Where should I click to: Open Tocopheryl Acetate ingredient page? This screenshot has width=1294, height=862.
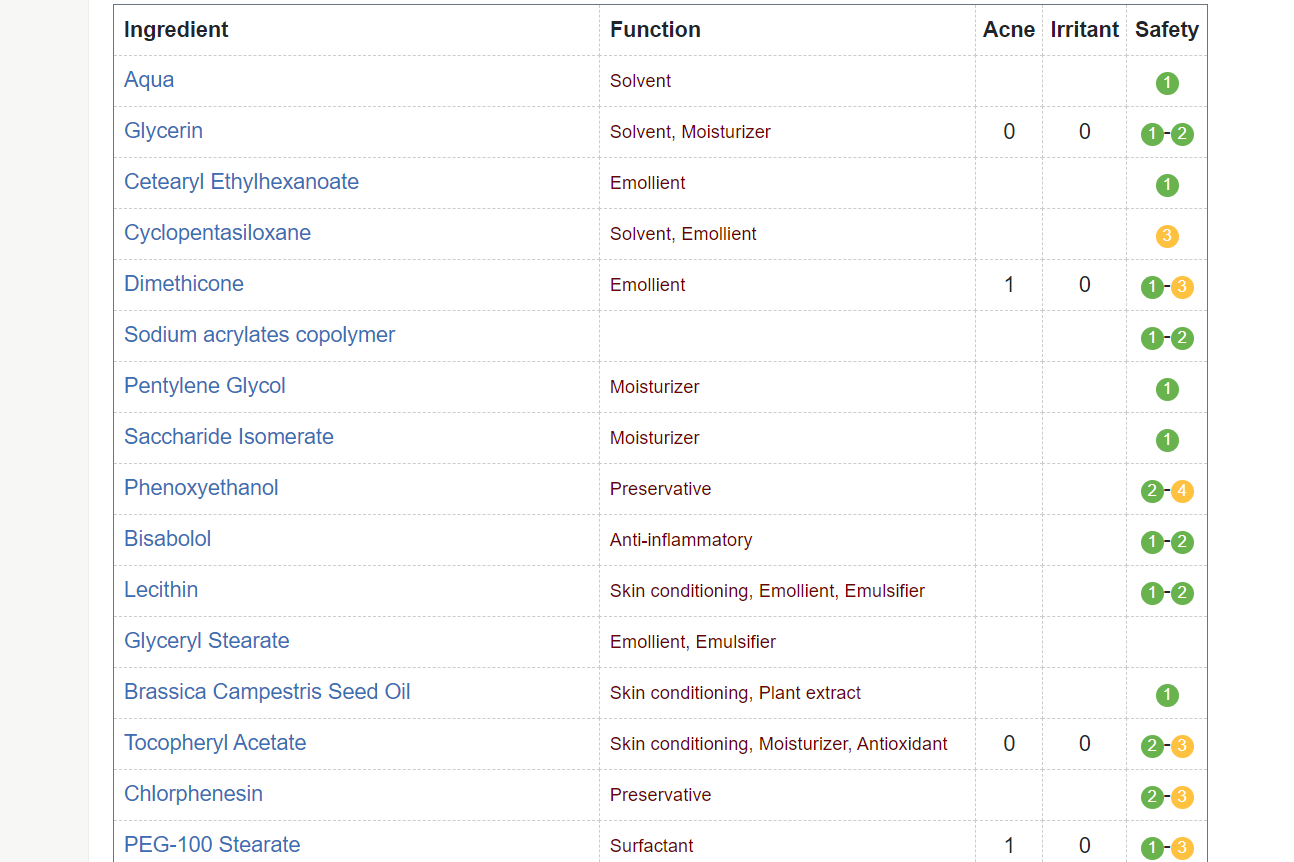click(215, 743)
